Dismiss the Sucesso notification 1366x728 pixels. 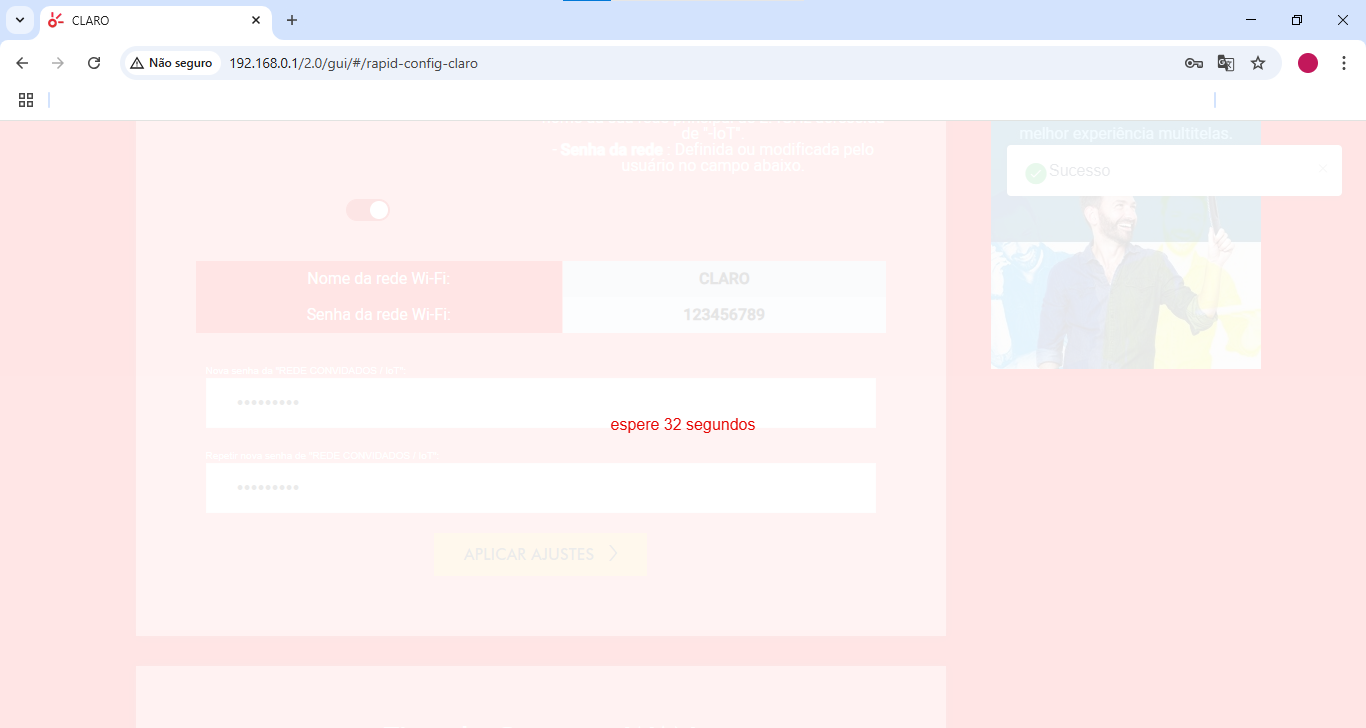point(1323,169)
